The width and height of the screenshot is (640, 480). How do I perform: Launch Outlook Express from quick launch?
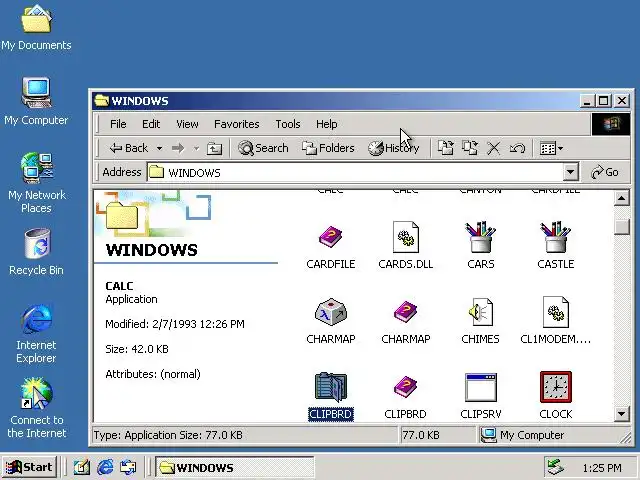[128, 467]
